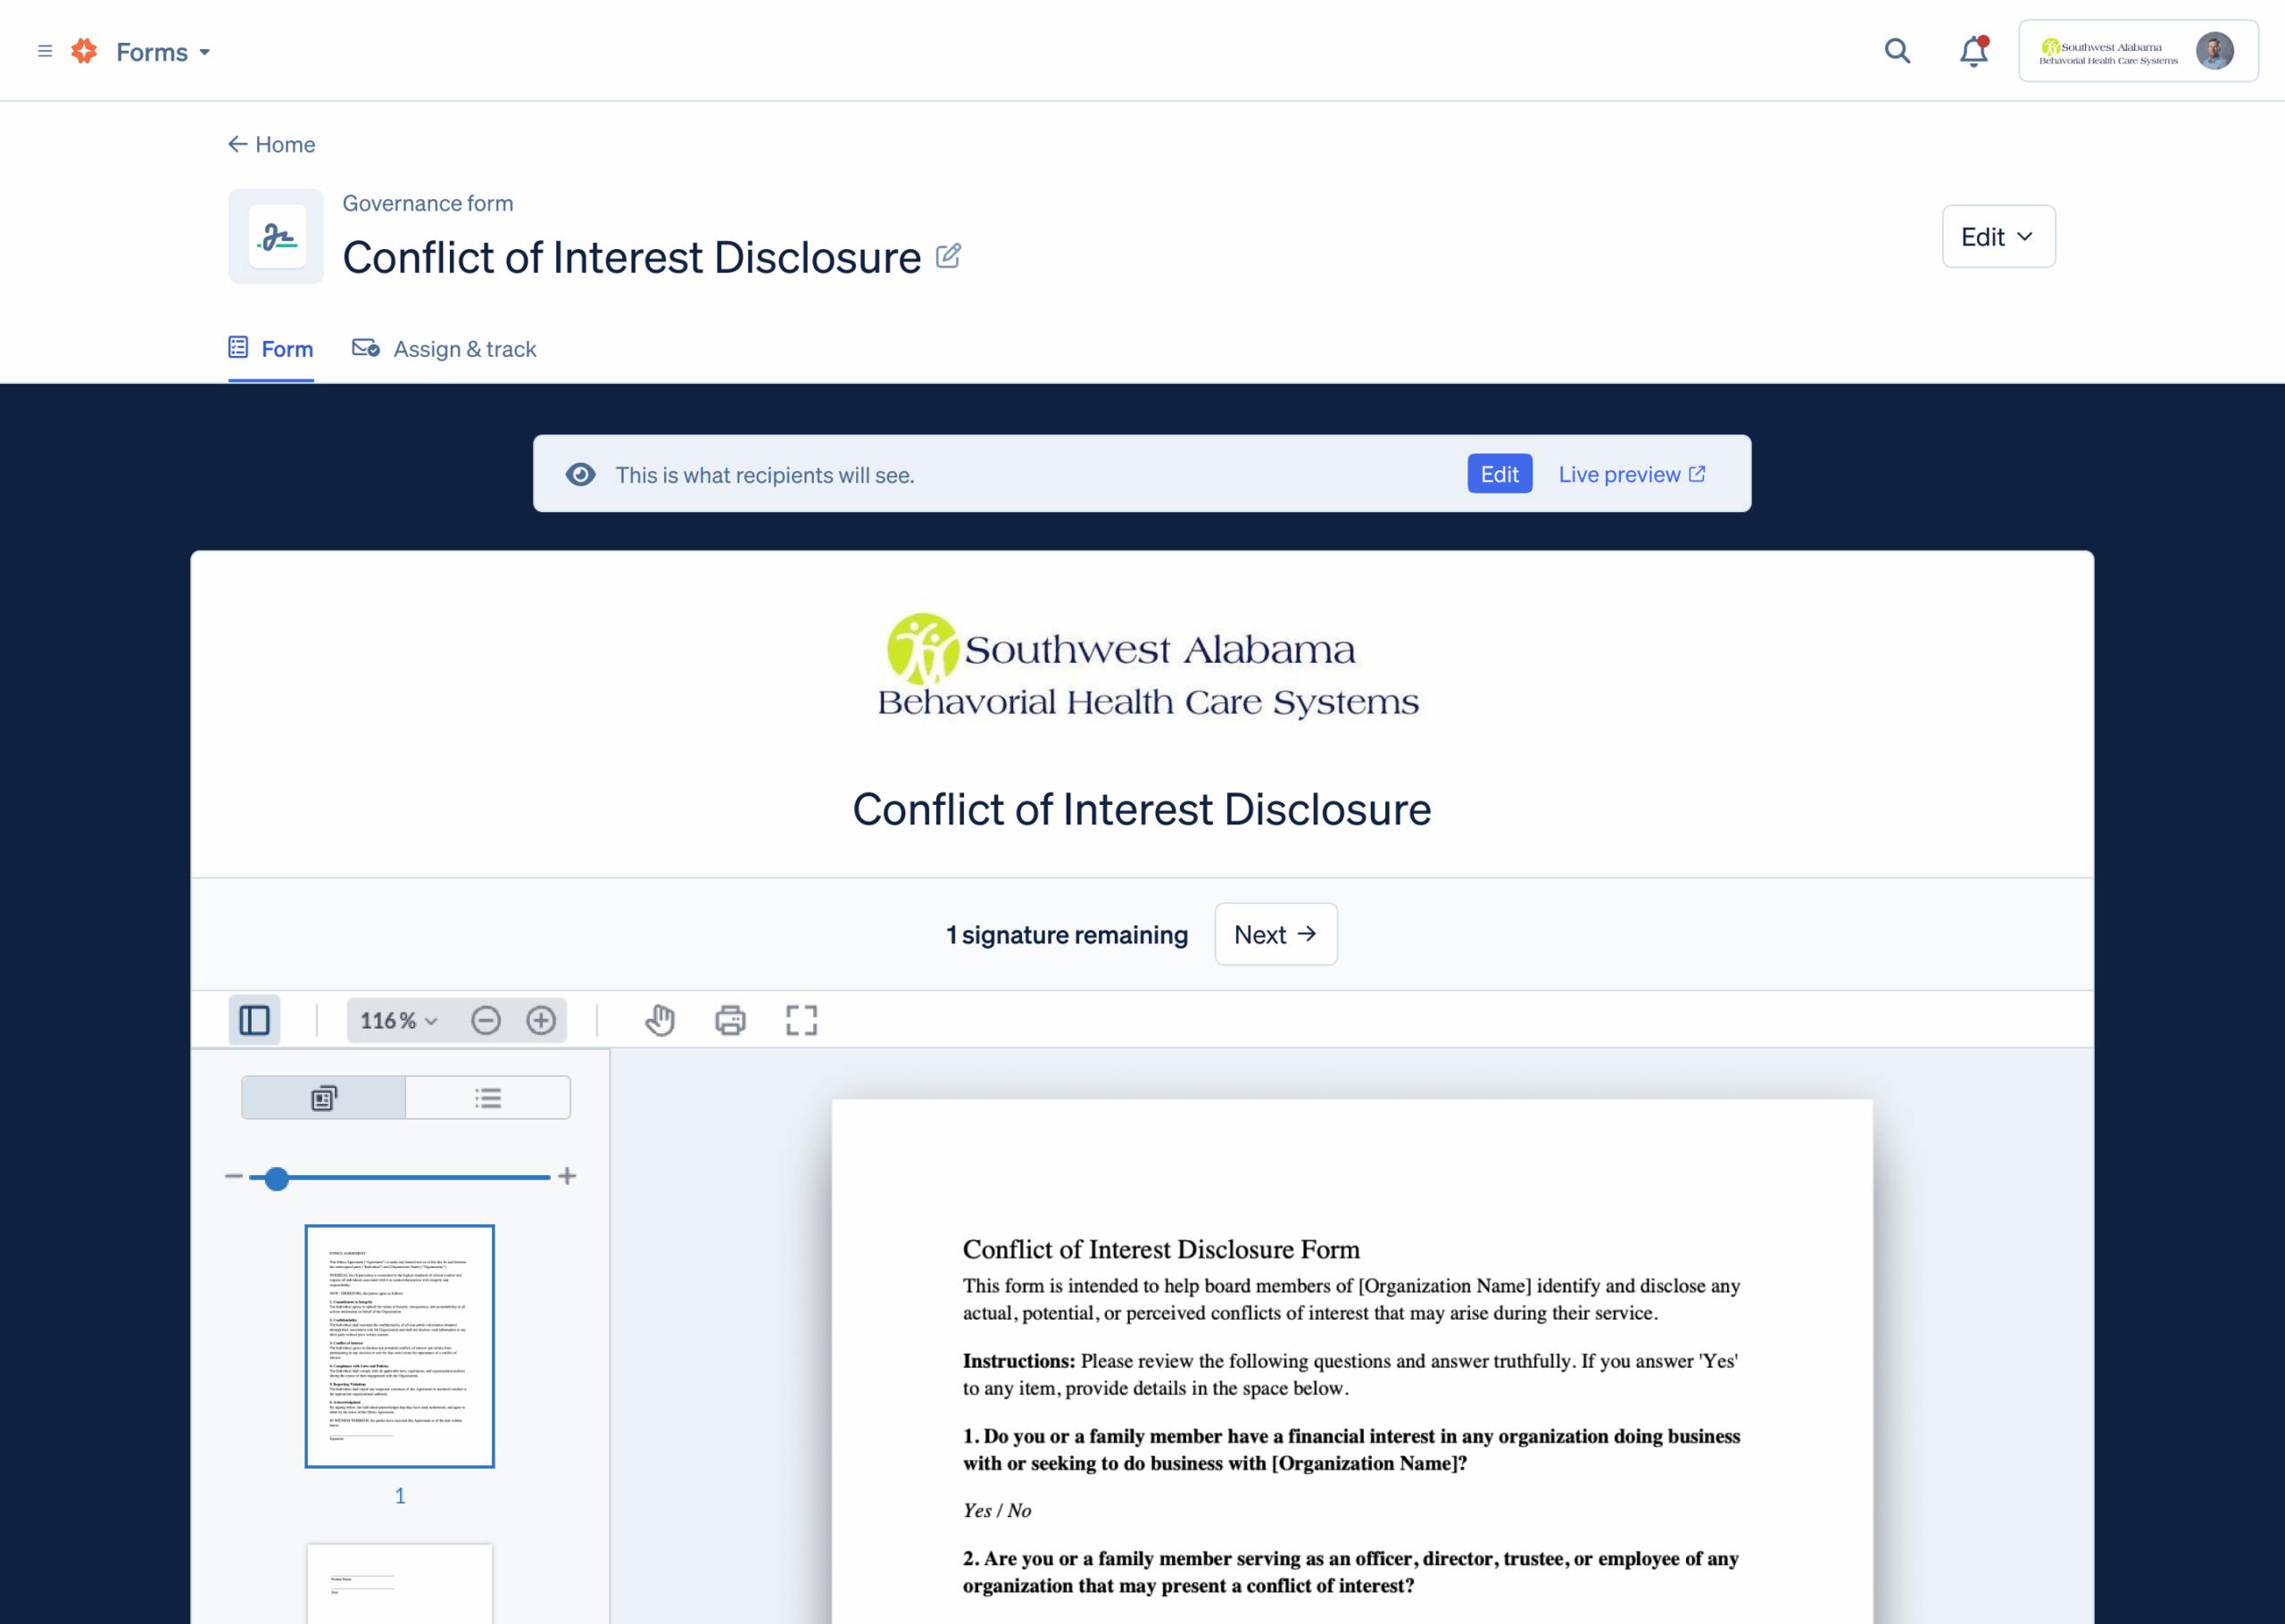Go back to Home
The image size is (2285, 1624).
272,144
